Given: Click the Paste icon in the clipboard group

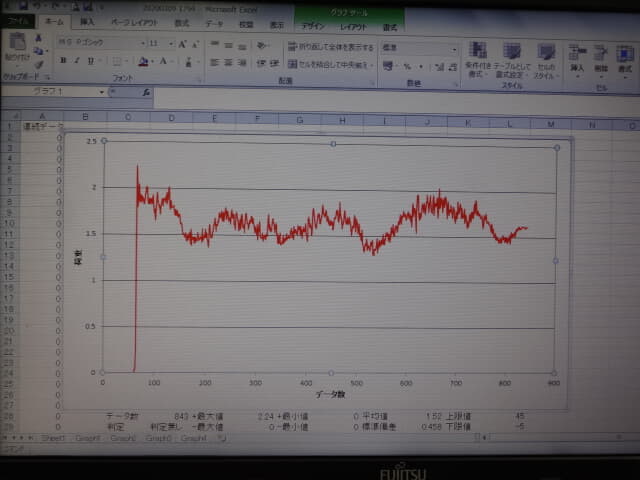Looking at the screenshot, I should [x=15, y=50].
